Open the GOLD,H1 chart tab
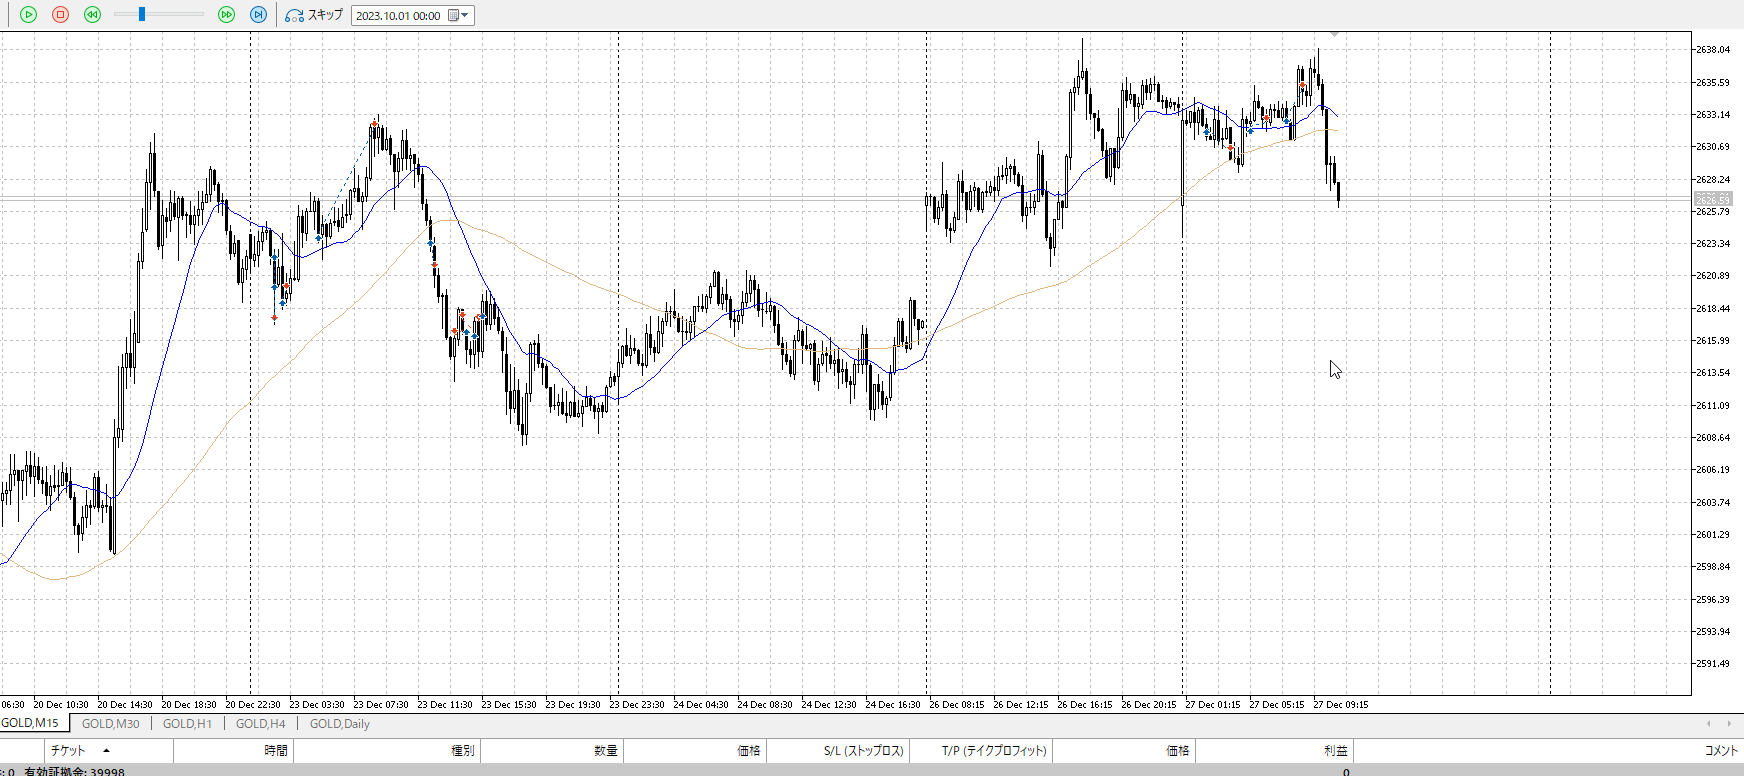This screenshot has height=776, width=1744. pyautogui.click(x=187, y=724)
